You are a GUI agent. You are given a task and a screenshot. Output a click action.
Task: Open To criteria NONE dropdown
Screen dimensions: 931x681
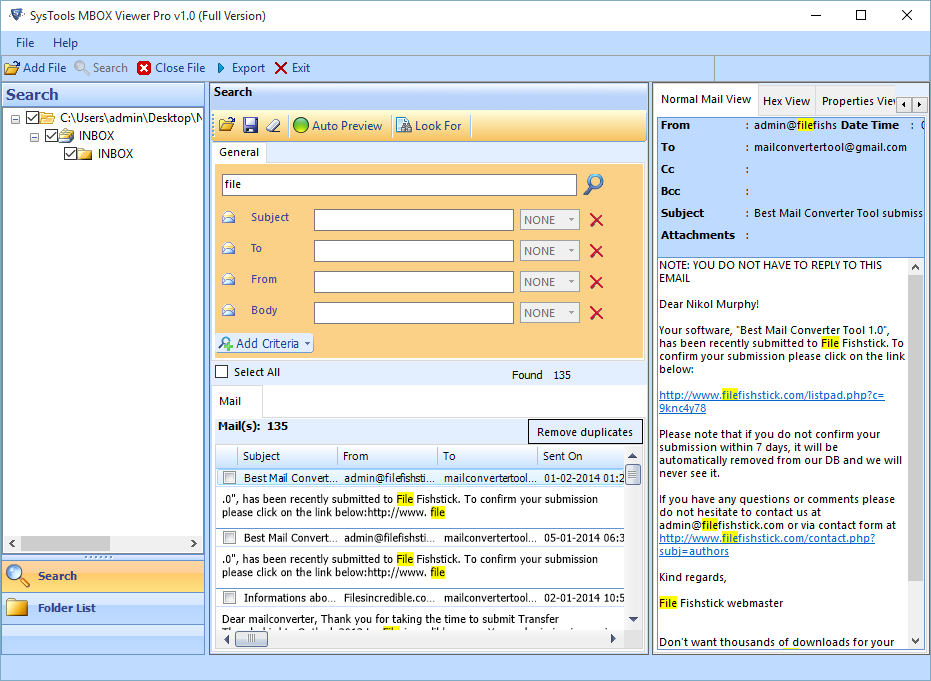pyautogui.click(x=550, y=251)
